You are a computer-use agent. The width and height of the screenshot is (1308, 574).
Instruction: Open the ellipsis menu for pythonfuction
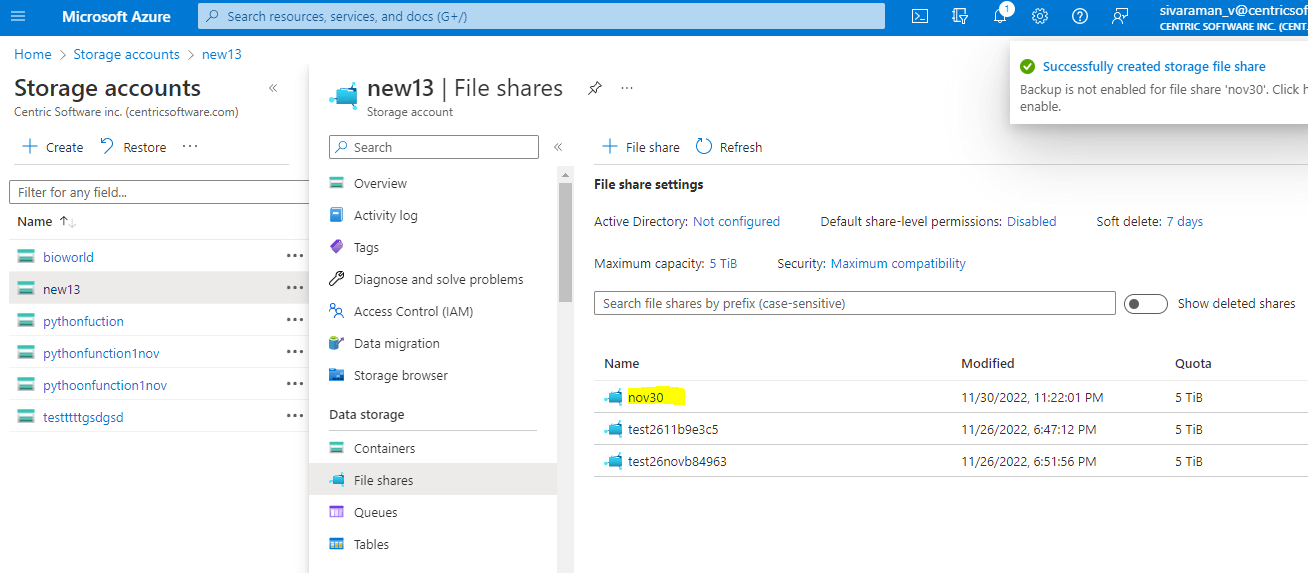click(295, 320)
